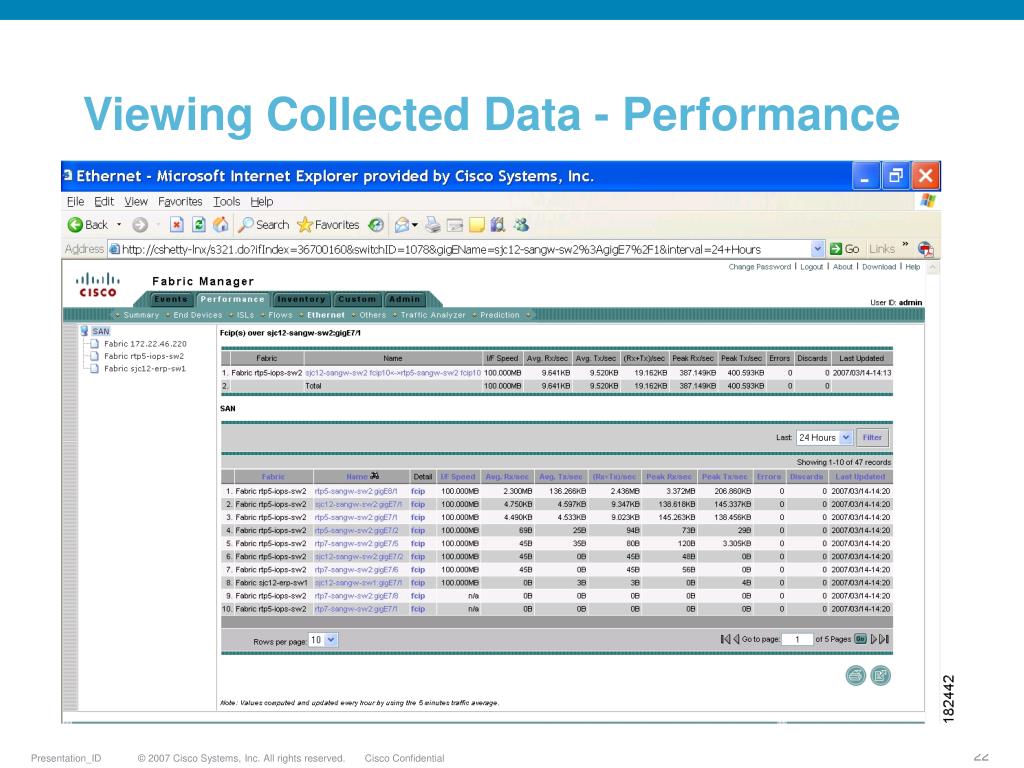
Task: Open the Back button history dropdown arrow
Action: tap(119, 225)
